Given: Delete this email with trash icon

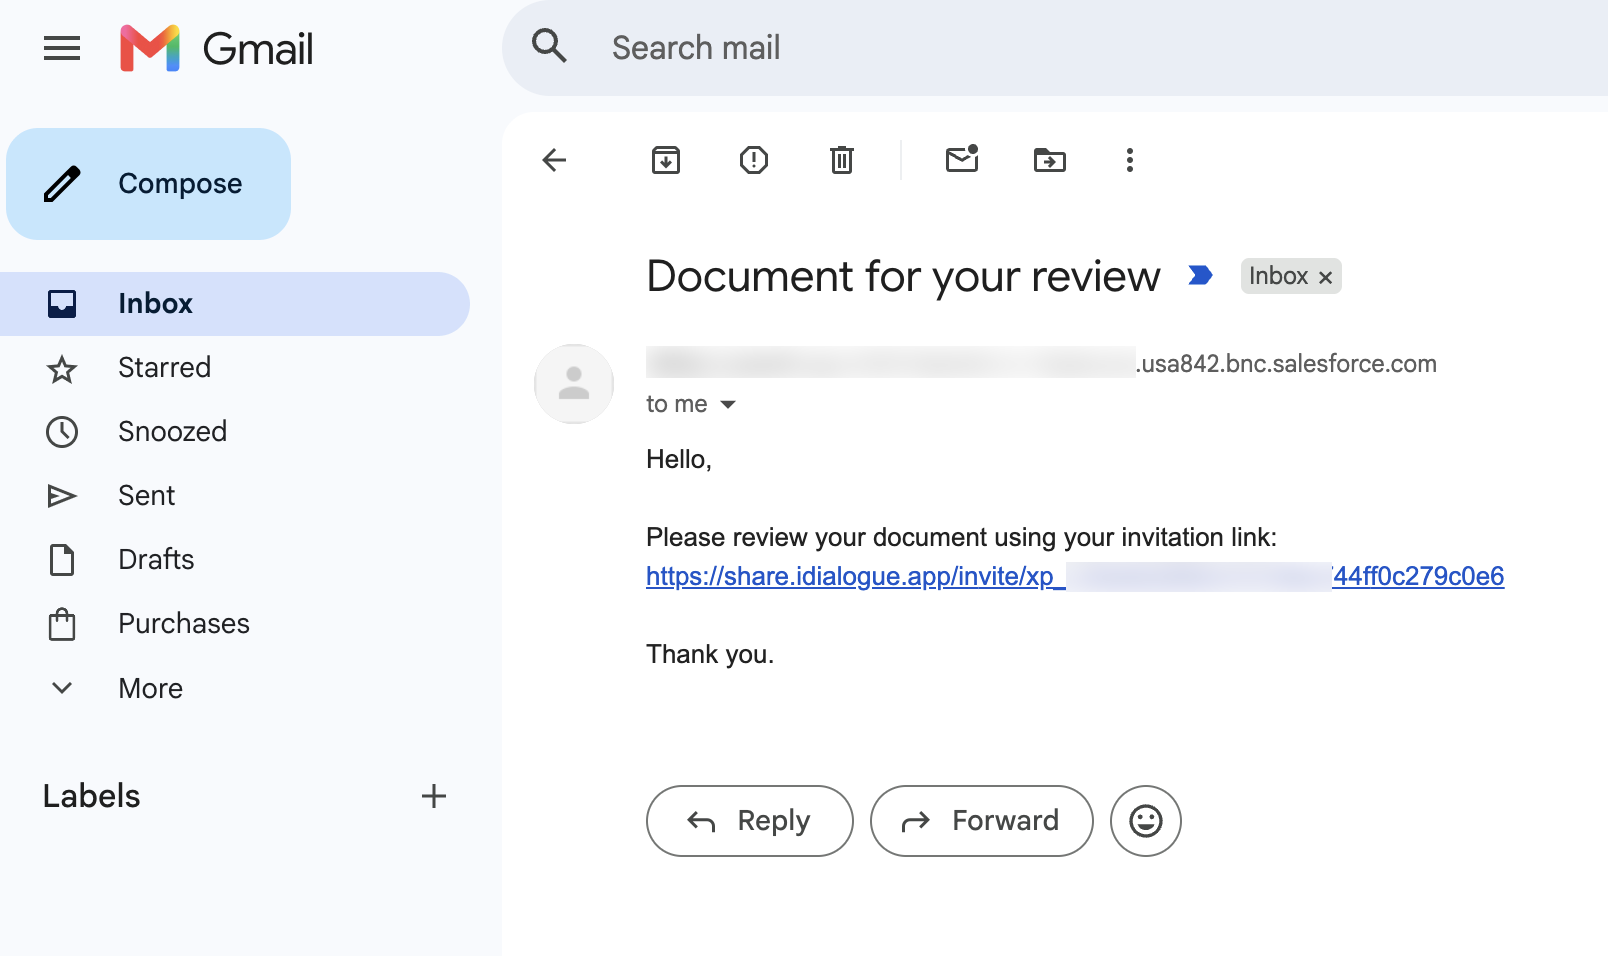Looking at the screenshot, I should tap(842, 160).
